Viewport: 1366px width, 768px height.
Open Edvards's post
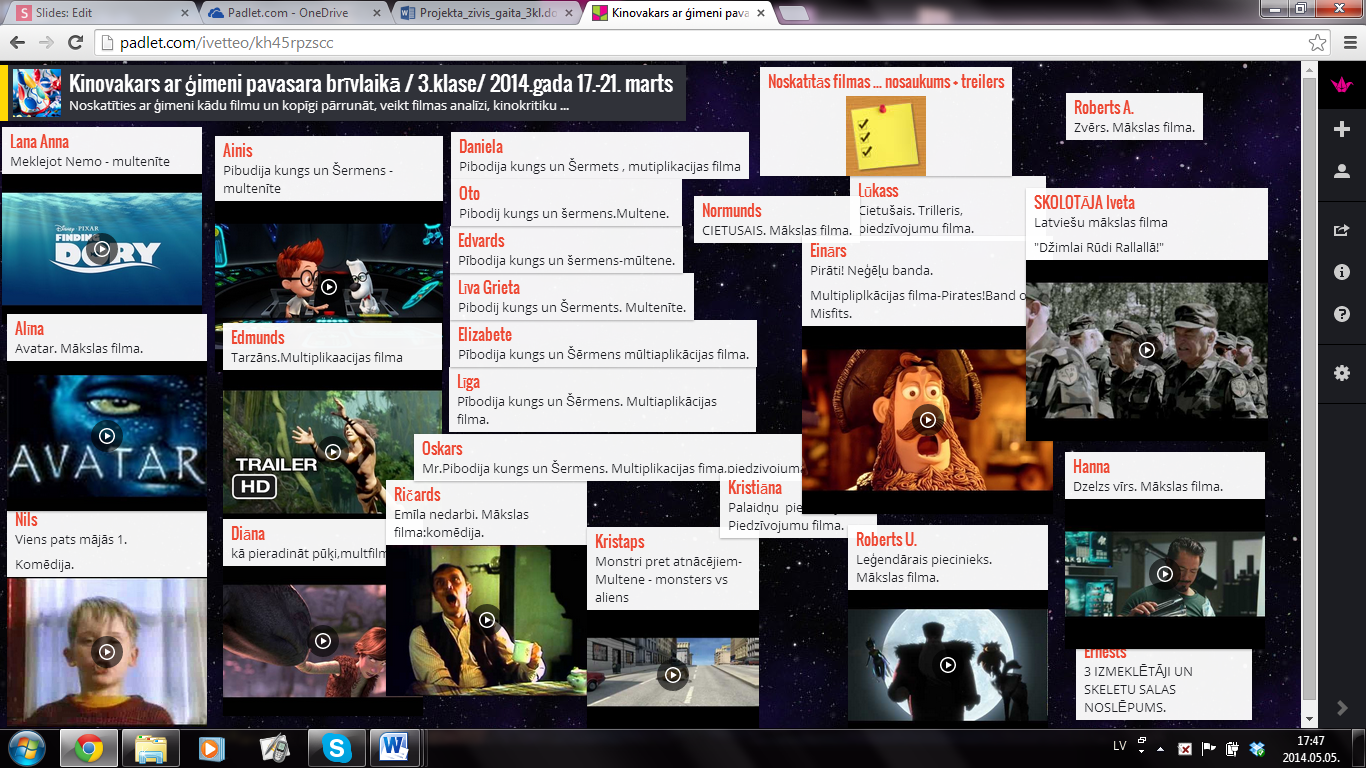567,250
